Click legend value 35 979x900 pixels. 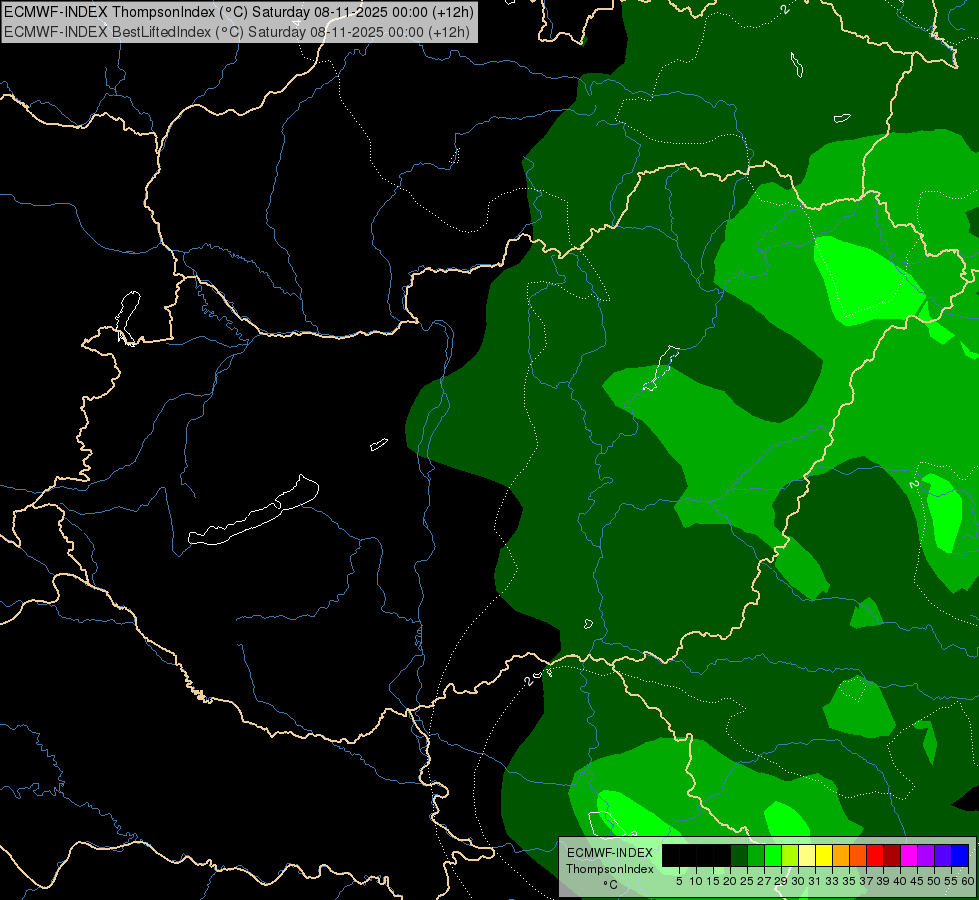[849, 881]
